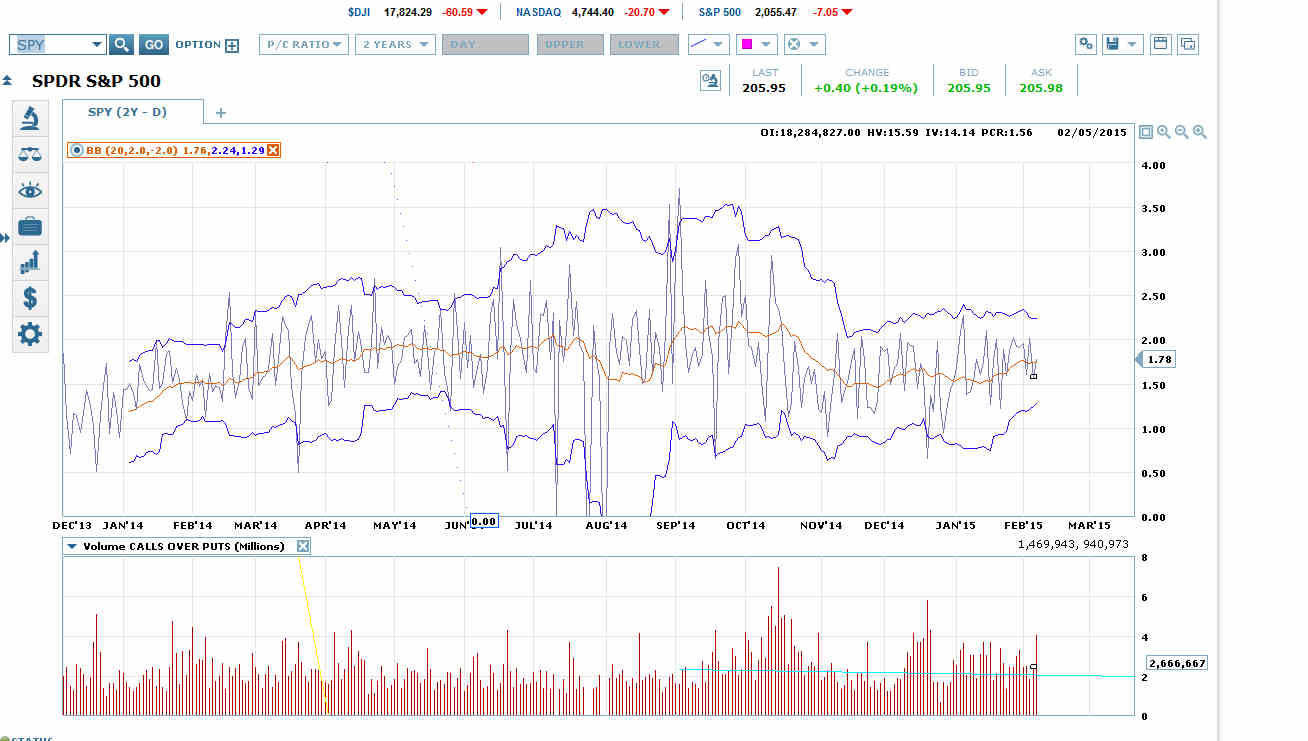Open the line style dropdown
The image size is (1308, 741).
coord(707,44)
